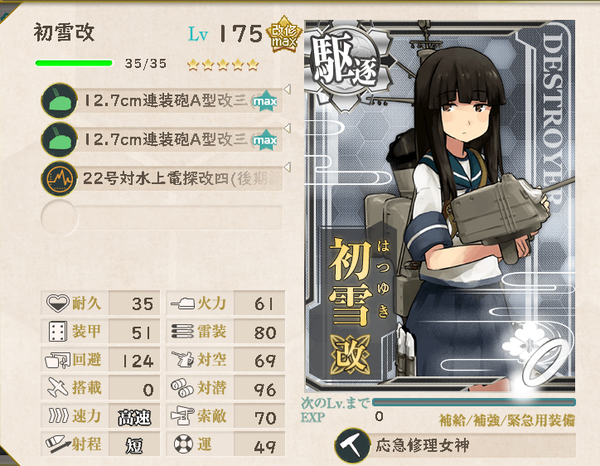Select the empty fourth equipment slot
Screen dimensions: 600x466
161,217
